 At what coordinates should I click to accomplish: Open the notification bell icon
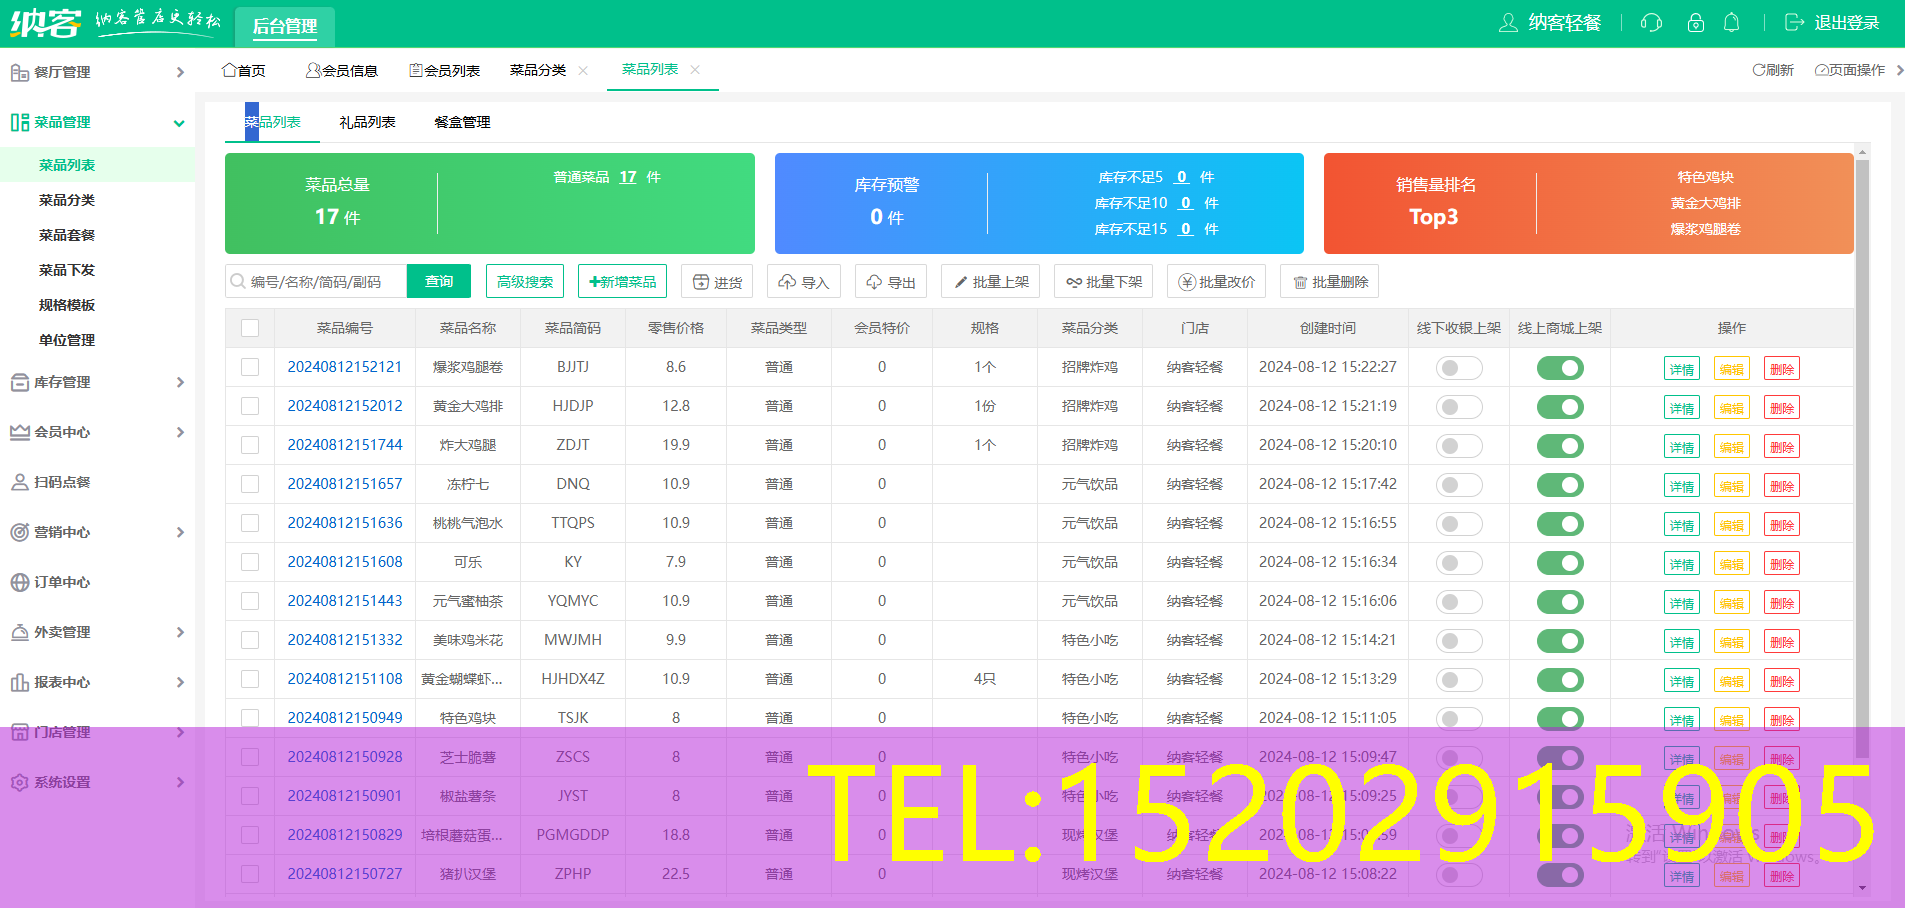(1731, 23)
